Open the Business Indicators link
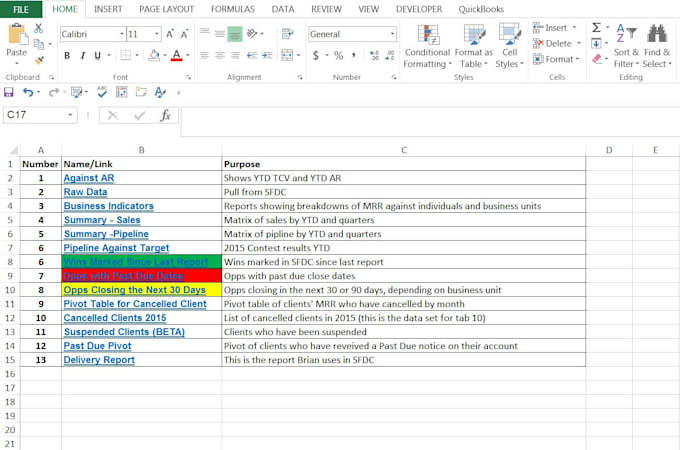Image resolution: width=680 pixels, height=450 pixels. (x=109, y=206)
